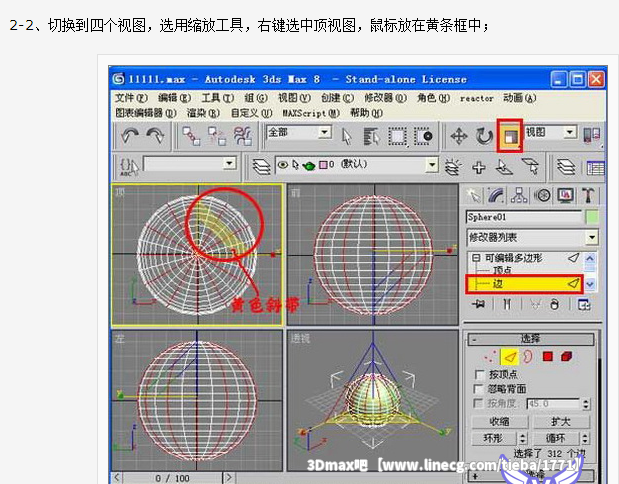Choose the Select Object arrow tool
This screenshot has width=619, height=484.
[347, 137]
